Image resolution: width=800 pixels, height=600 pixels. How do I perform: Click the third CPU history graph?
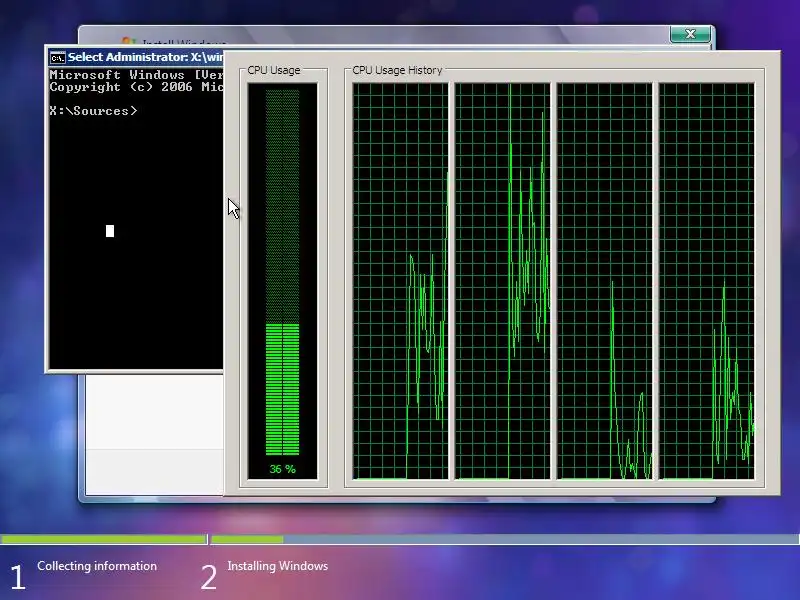coord(605,281)
